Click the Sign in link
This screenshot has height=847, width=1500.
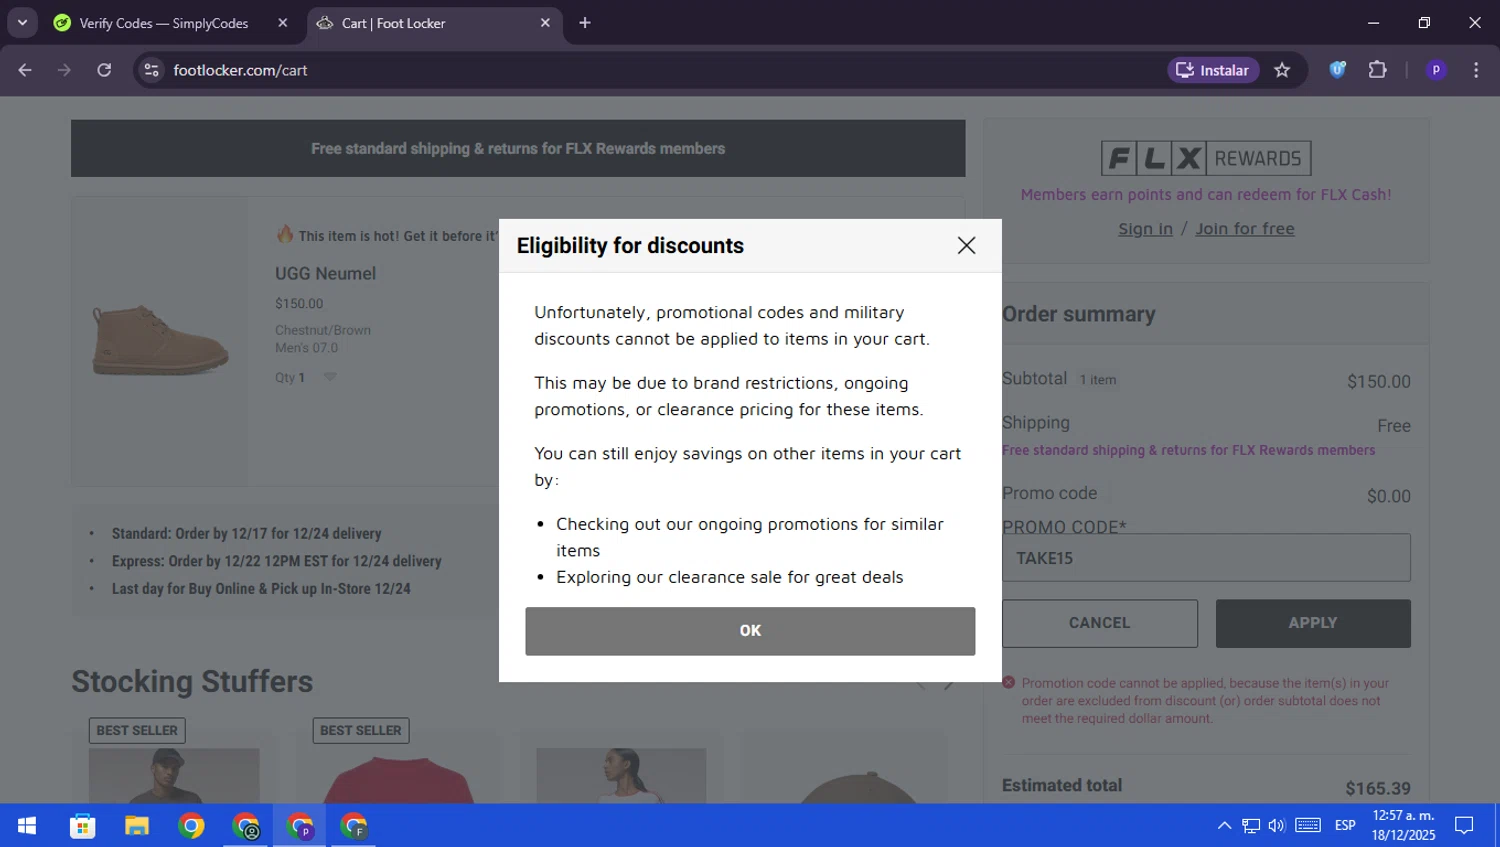[x=1145, y=229]
